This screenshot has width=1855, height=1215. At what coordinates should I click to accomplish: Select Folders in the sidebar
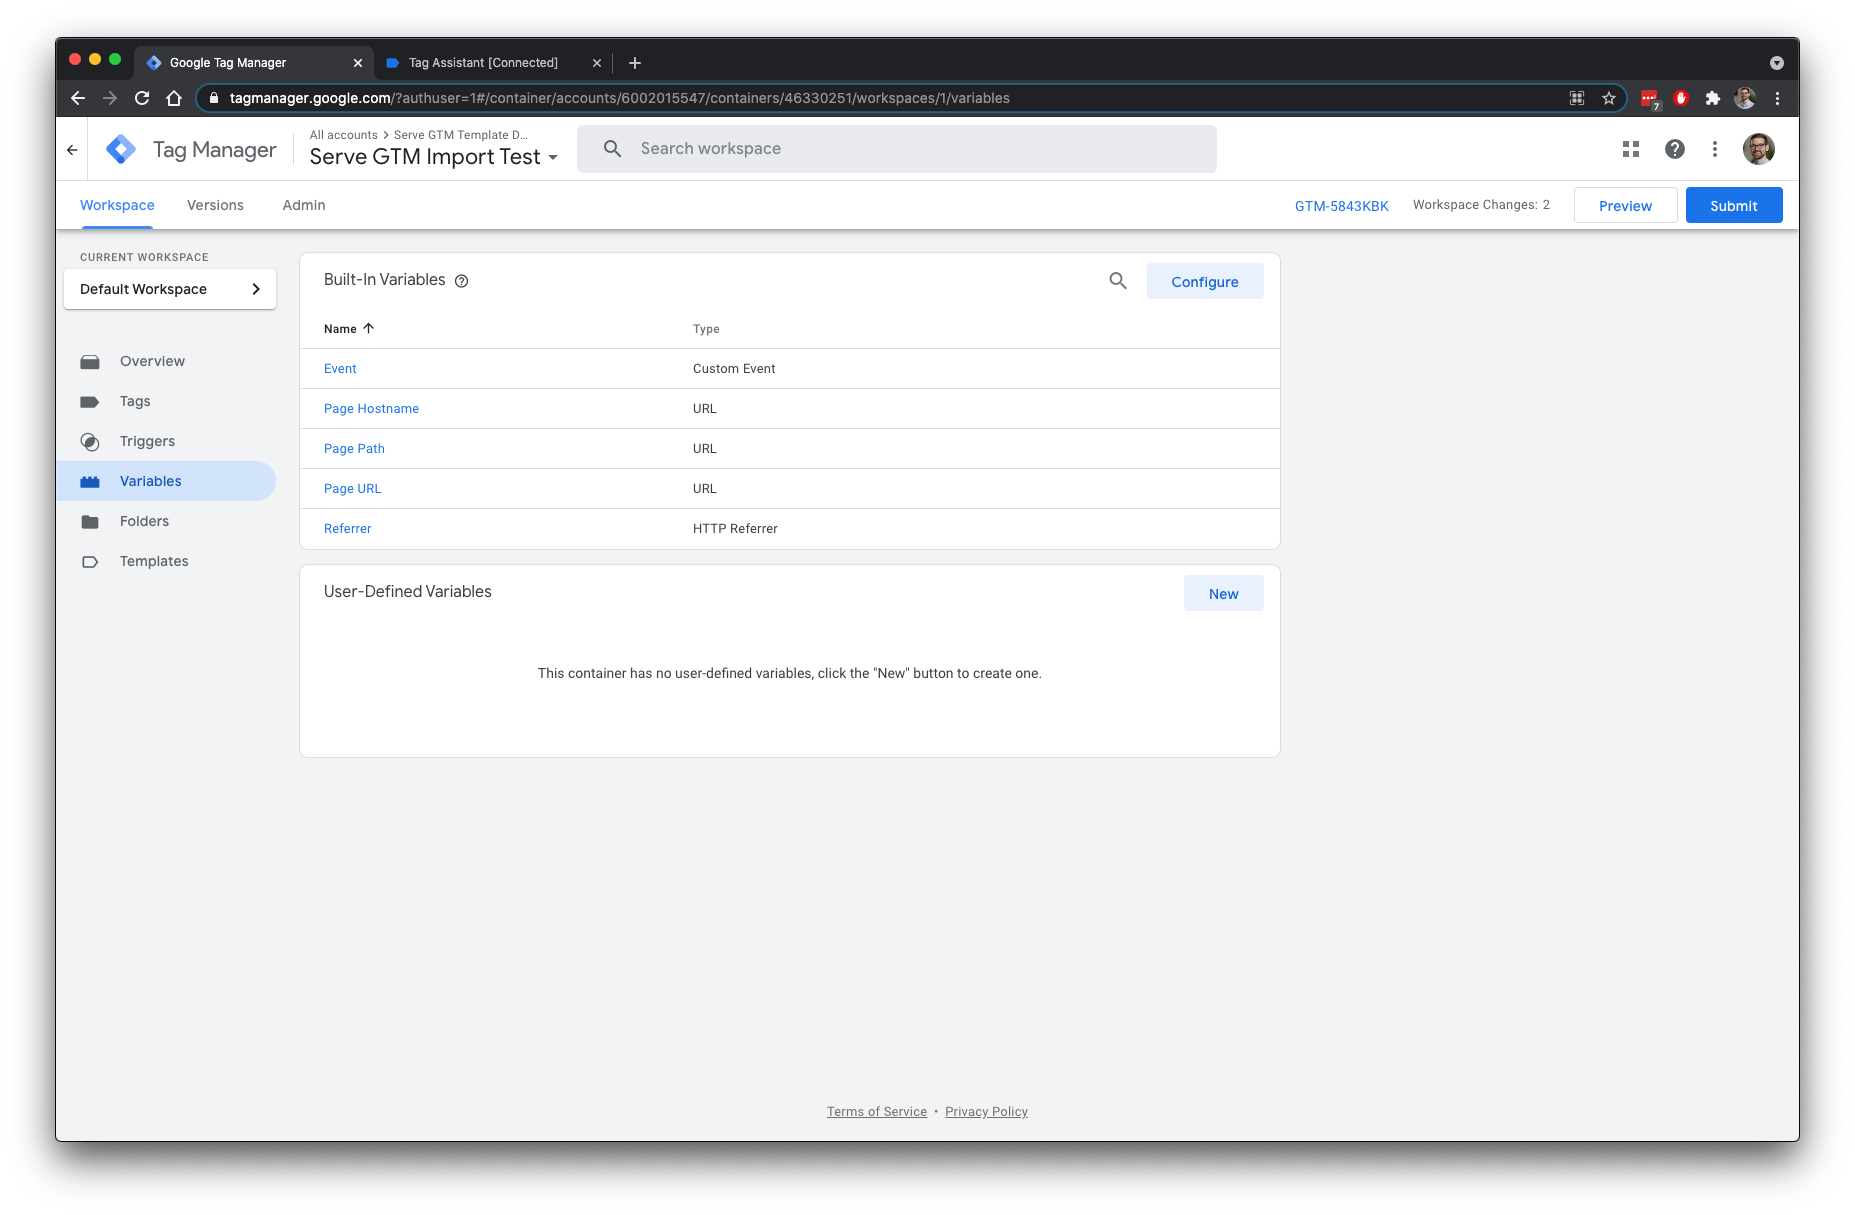coord(144,521)
